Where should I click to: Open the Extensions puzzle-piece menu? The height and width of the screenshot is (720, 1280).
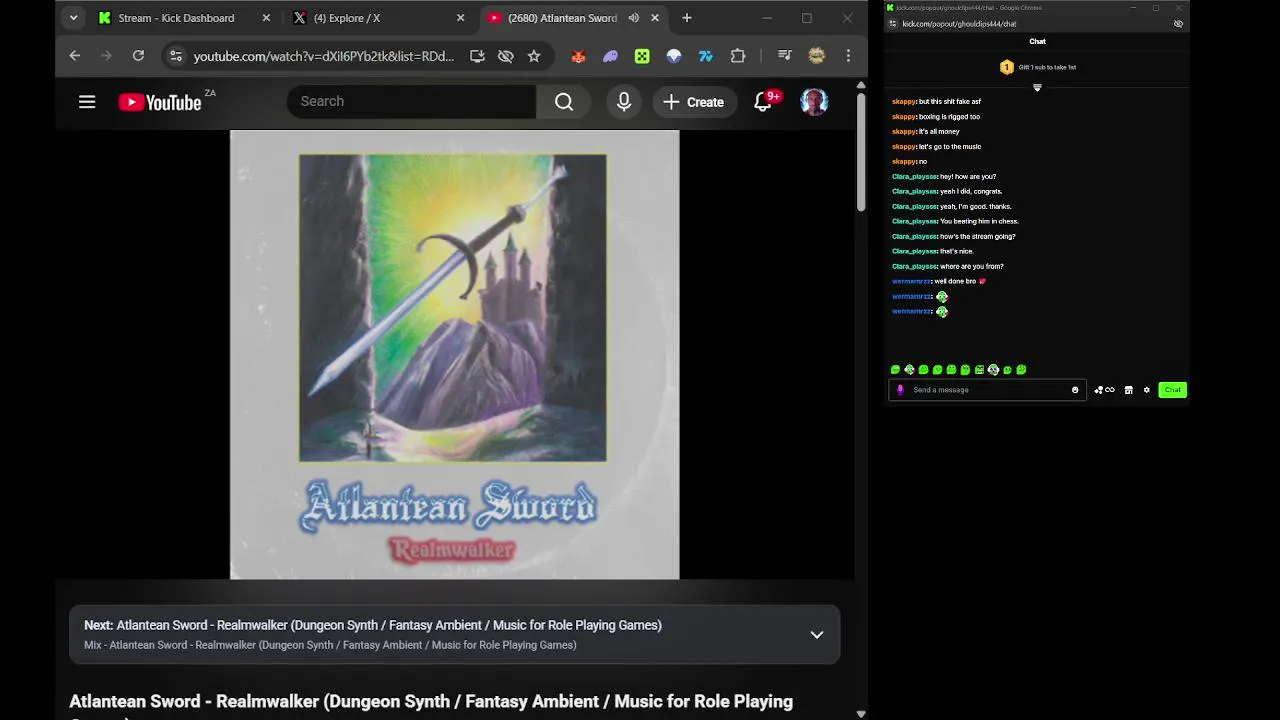(x=738, y=56)
